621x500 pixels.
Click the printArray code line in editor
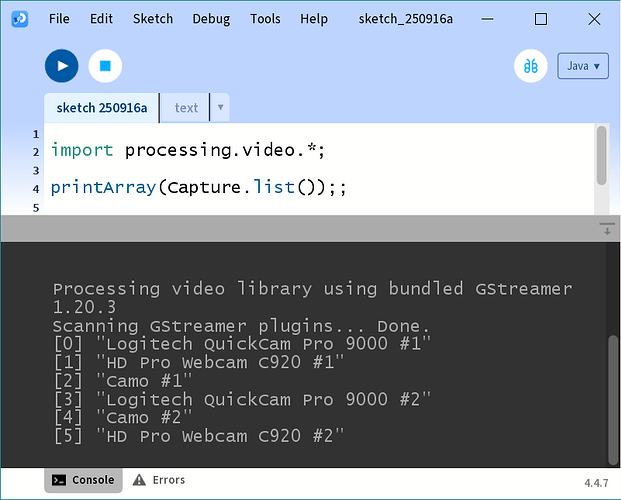coord(198,188)
